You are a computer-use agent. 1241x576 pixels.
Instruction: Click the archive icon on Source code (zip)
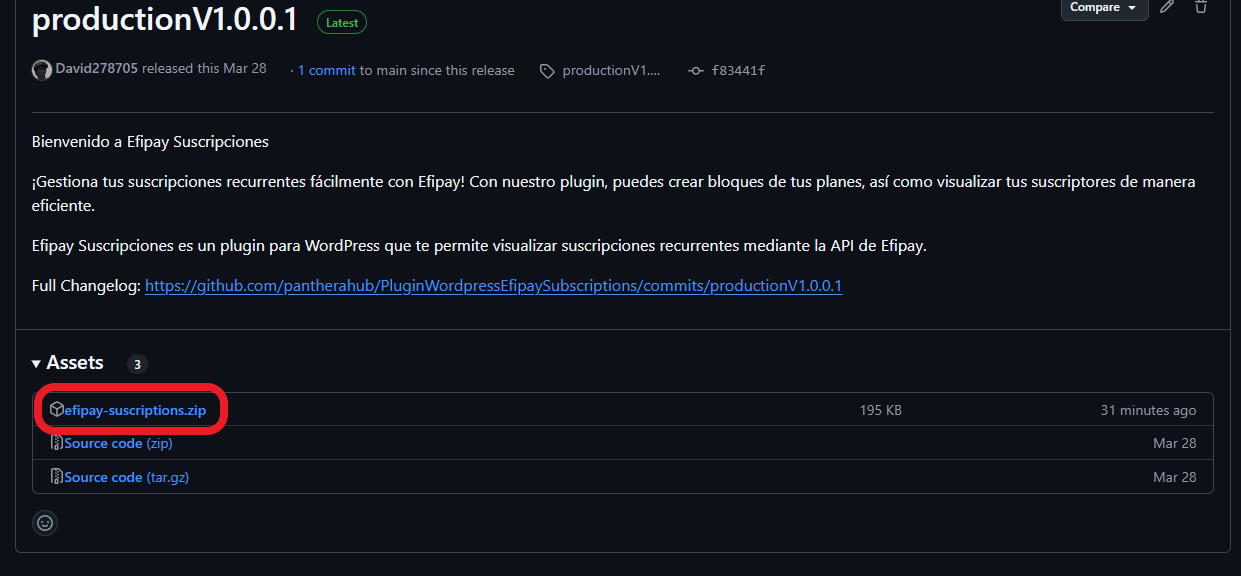pos(56,443)
